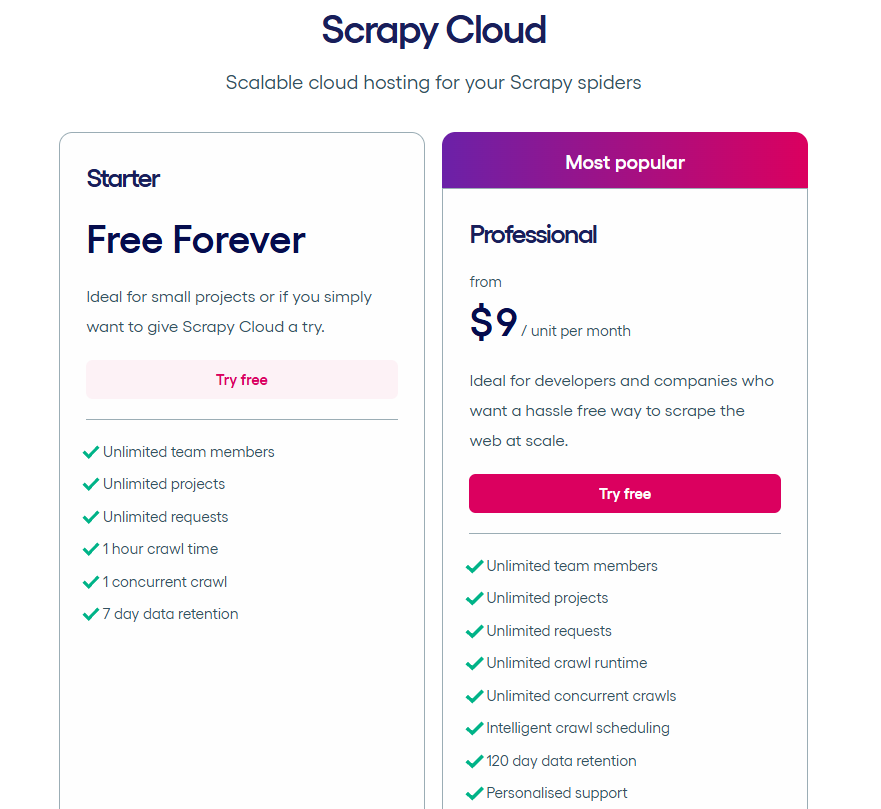The image size is (881, 809).
Task: Select the Most popular banner
Action: click(624, 161)
